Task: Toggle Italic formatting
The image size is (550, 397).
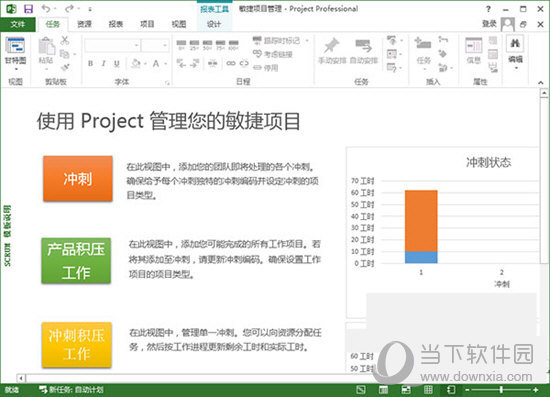Action: 103,63
